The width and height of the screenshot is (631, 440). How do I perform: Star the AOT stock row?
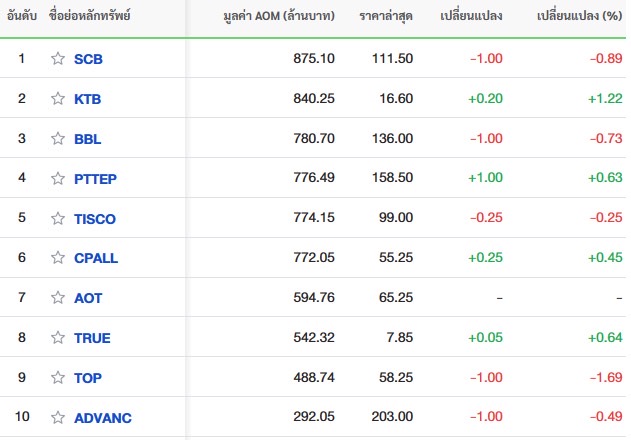tap(58, 297)
